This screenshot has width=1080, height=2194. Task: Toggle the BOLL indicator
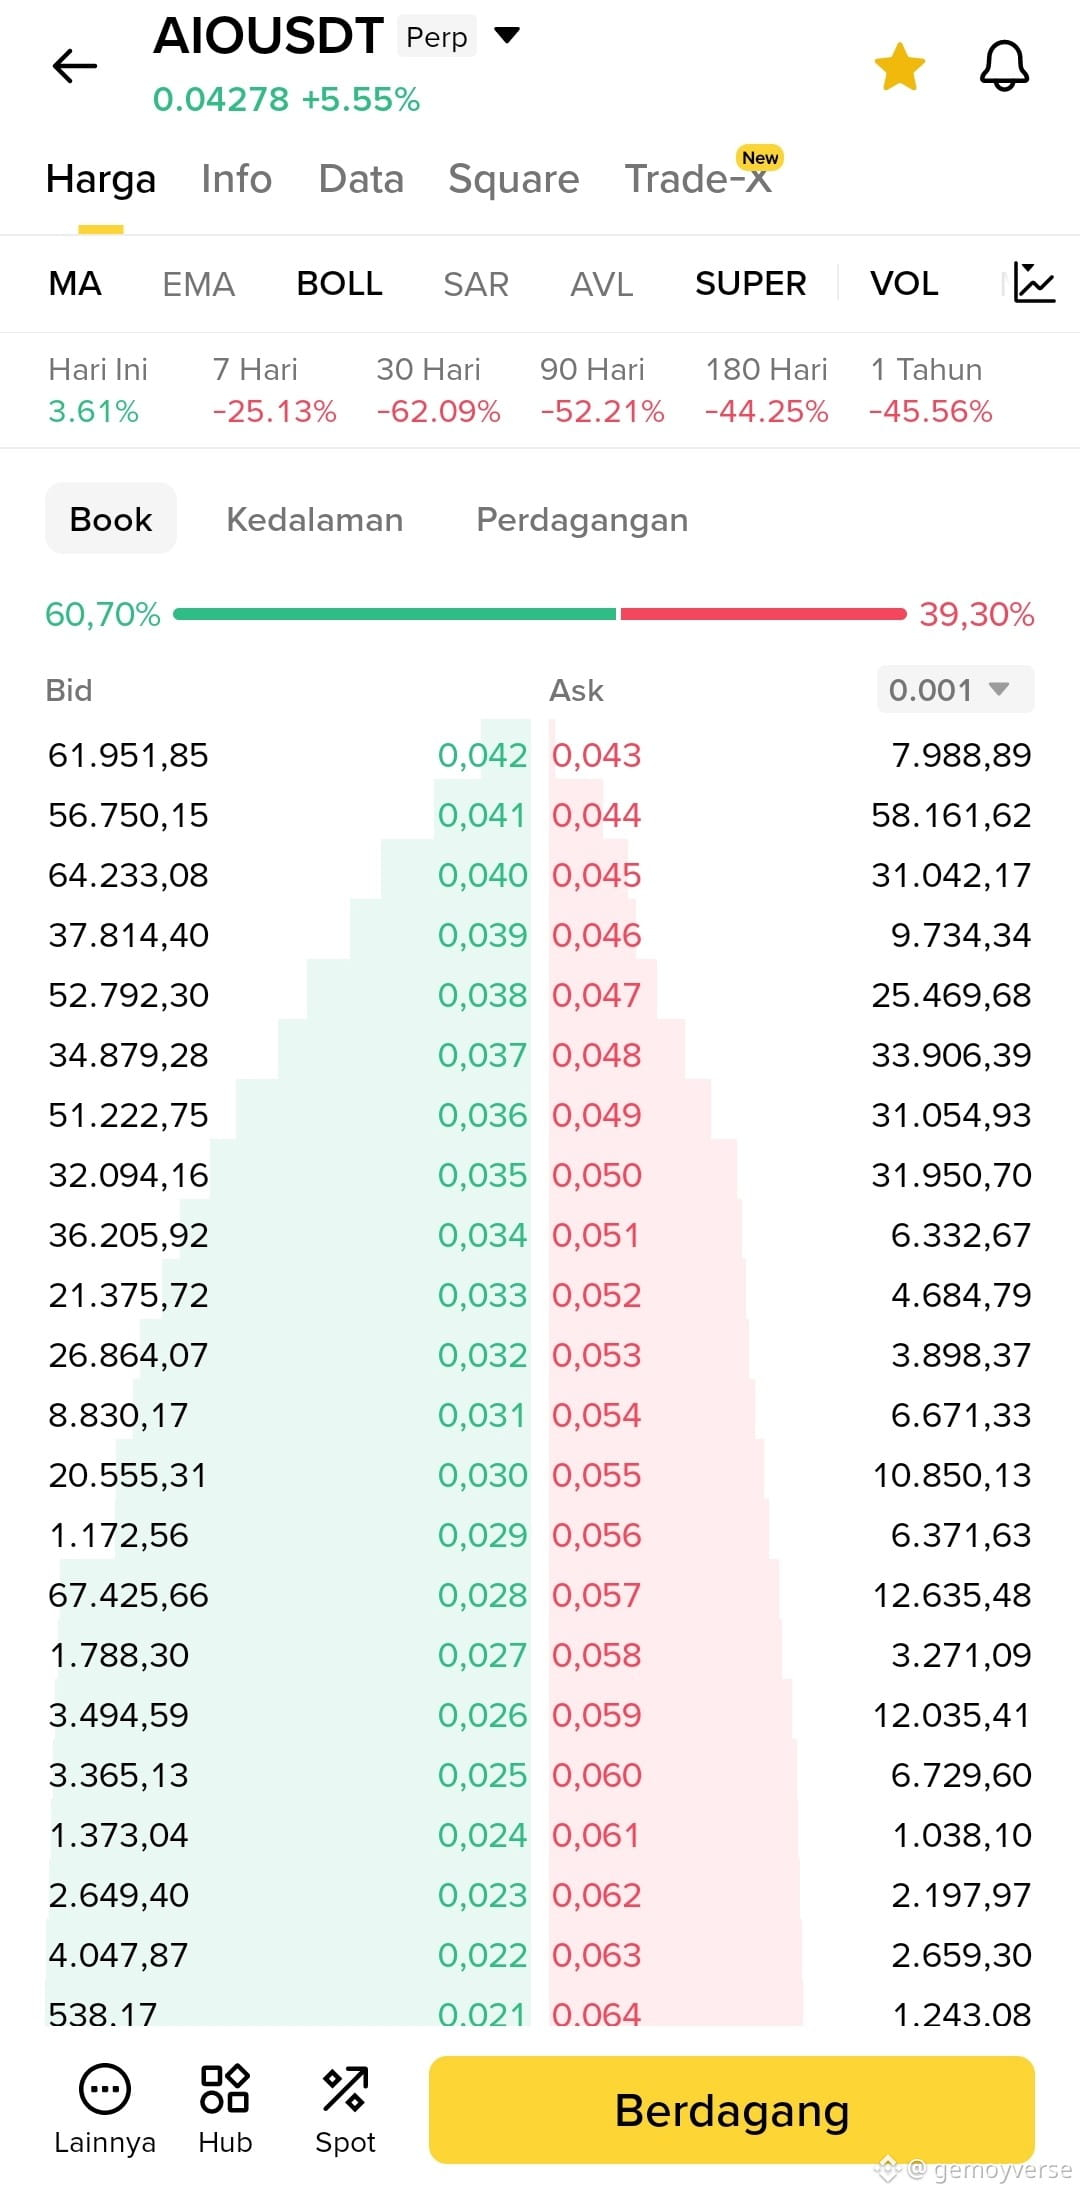tap(340, 284)
